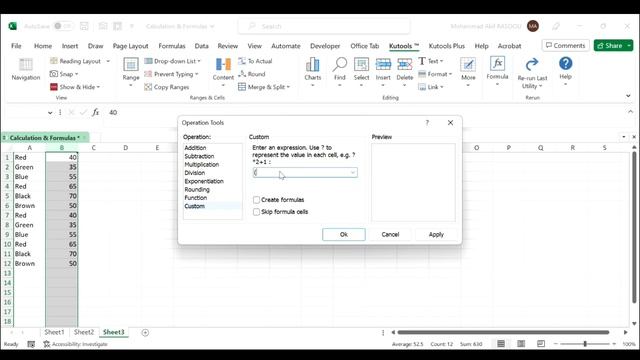Open the Formulas ribbon tab
Screen dimensions: 640x360
pos(172,46)
